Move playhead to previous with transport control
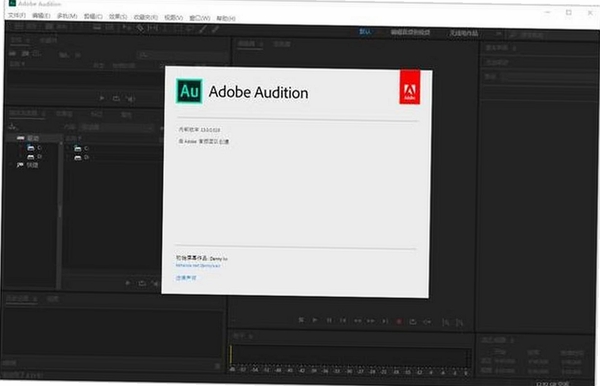Screen dimensions: 600x386 343,321
